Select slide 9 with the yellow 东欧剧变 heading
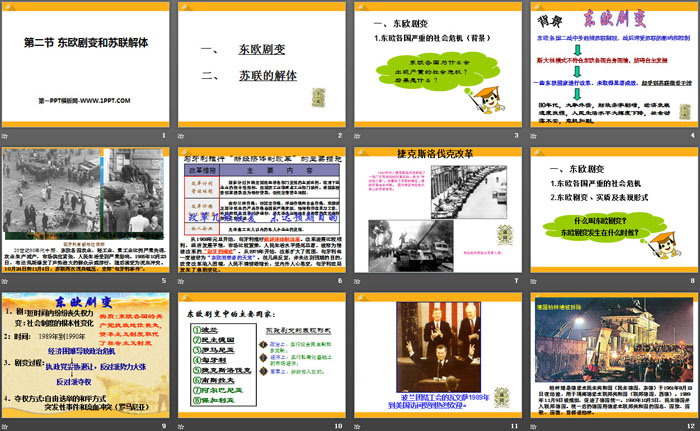Viewport: 700px width, 431px height. pos(87,357)
